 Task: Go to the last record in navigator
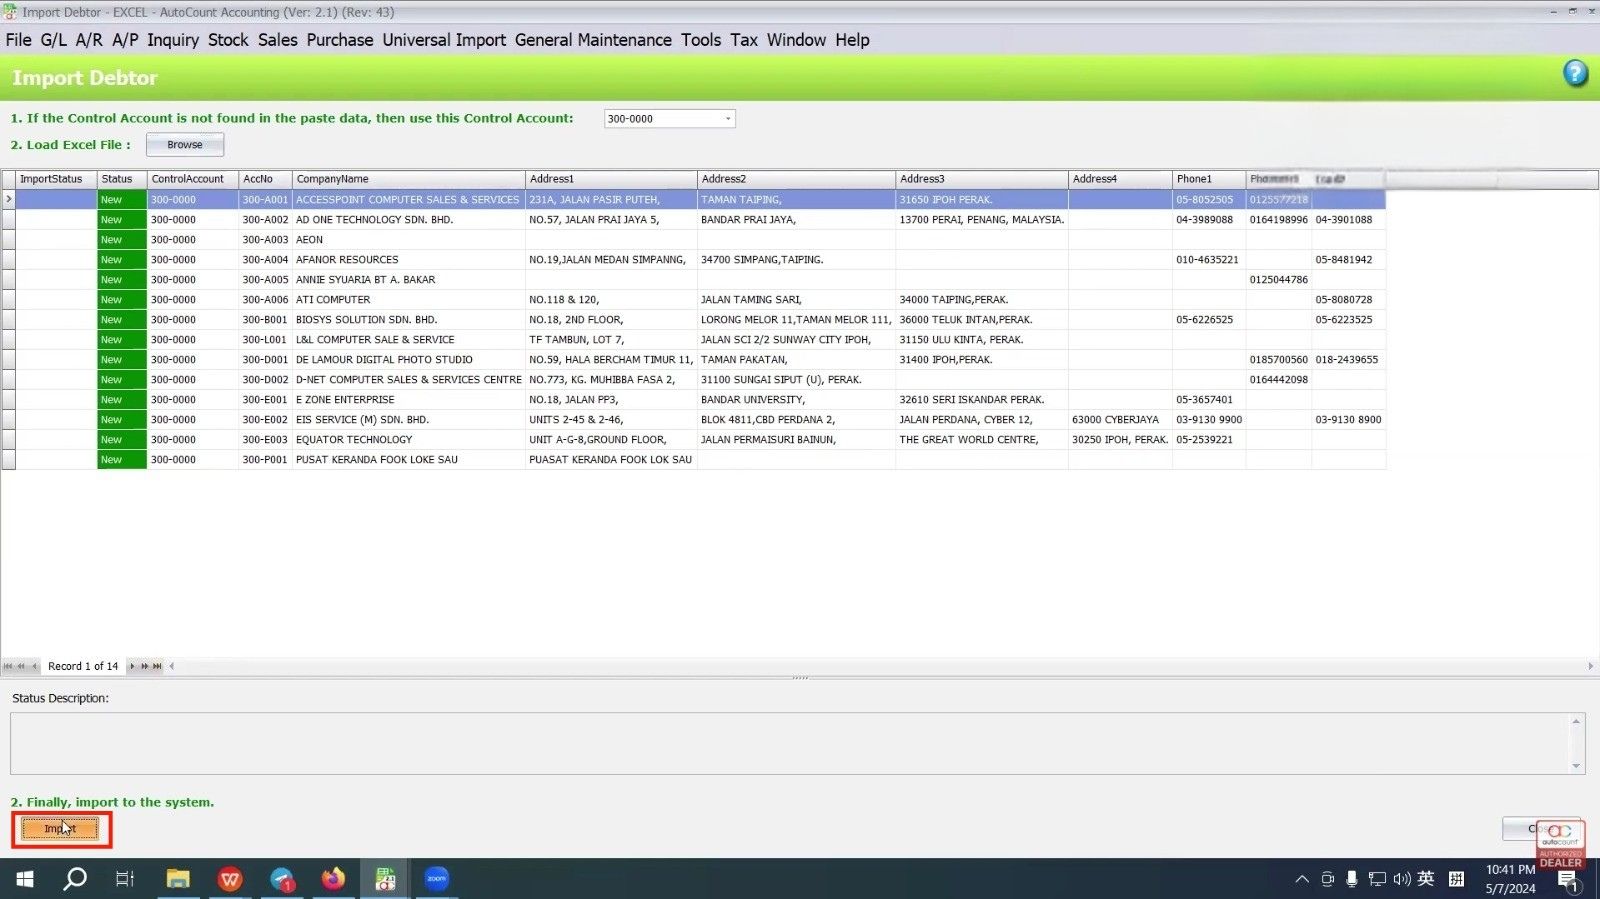(x=157, y=666)
